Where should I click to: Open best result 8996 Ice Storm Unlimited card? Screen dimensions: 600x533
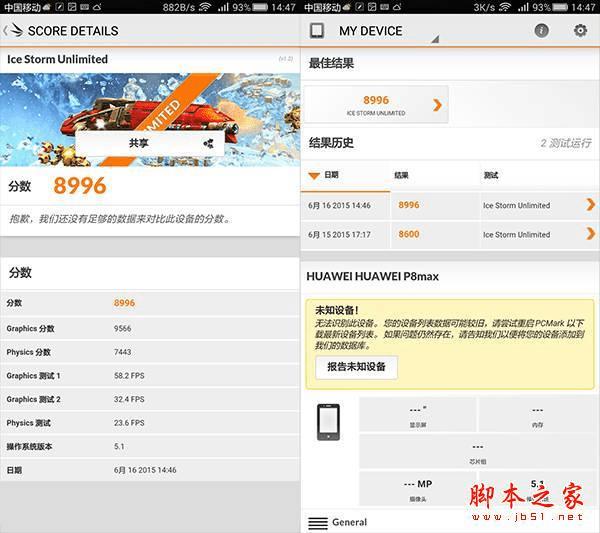[376, 104]
